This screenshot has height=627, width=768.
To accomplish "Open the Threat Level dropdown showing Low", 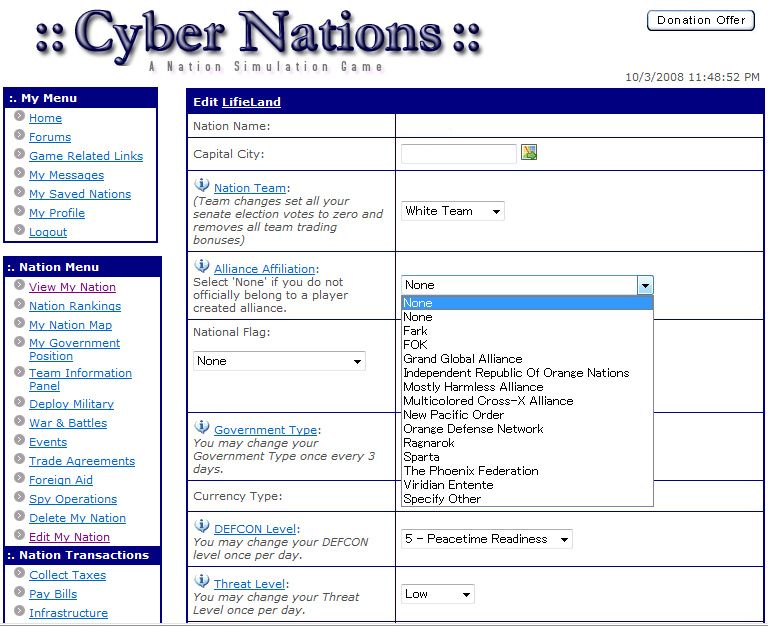I will 438,594.
